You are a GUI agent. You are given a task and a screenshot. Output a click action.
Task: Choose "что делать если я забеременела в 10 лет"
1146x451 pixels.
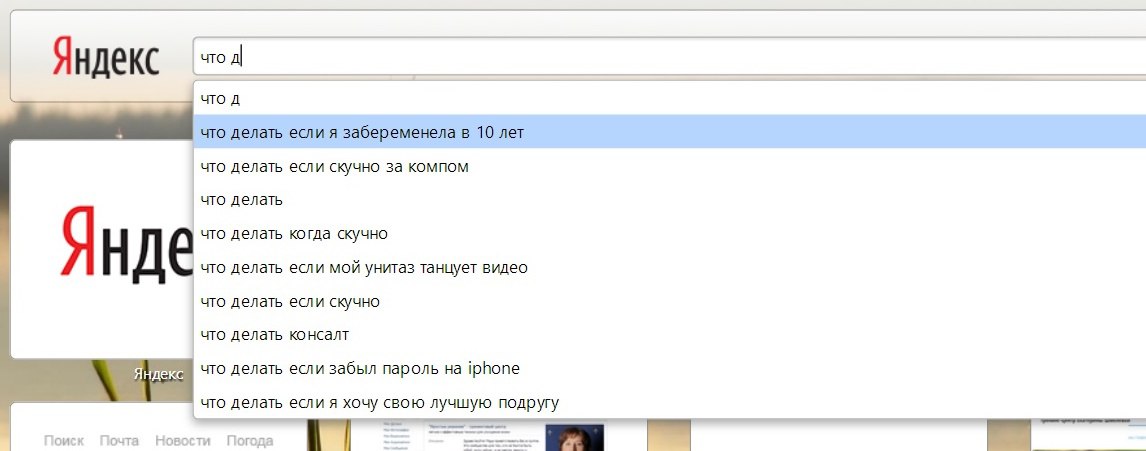[669, 132]
